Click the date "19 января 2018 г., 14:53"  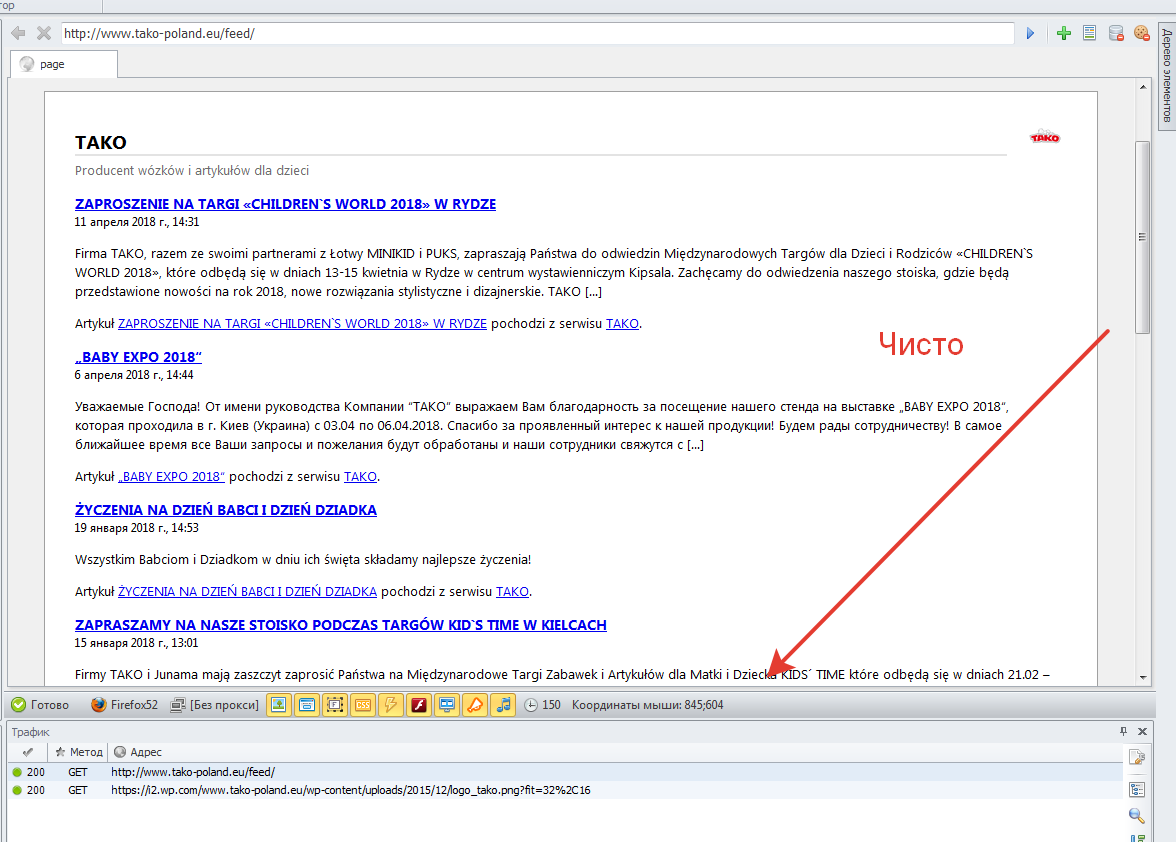pos(136,528)
